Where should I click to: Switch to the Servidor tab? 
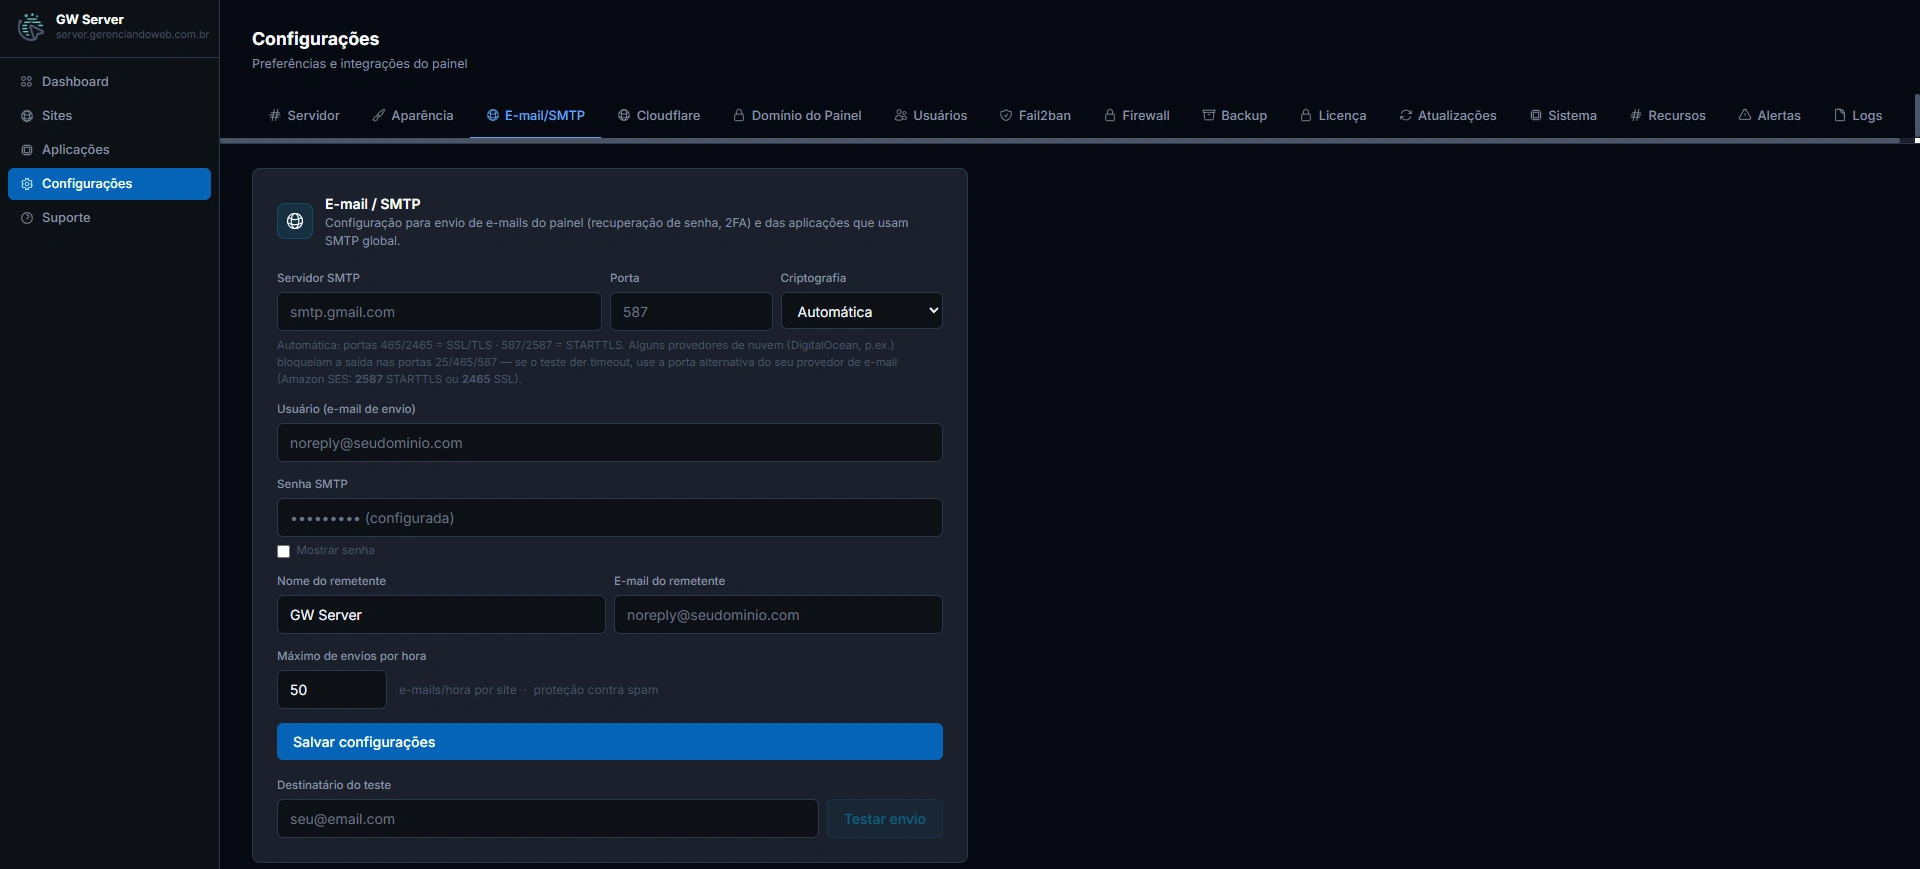[x=305, y=116]
